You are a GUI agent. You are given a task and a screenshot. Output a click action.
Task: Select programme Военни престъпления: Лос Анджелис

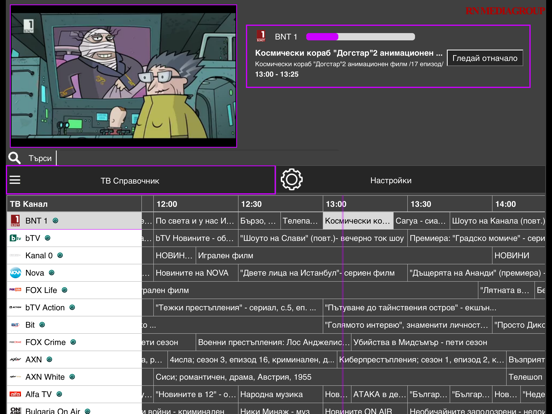(x=273, y=342)
